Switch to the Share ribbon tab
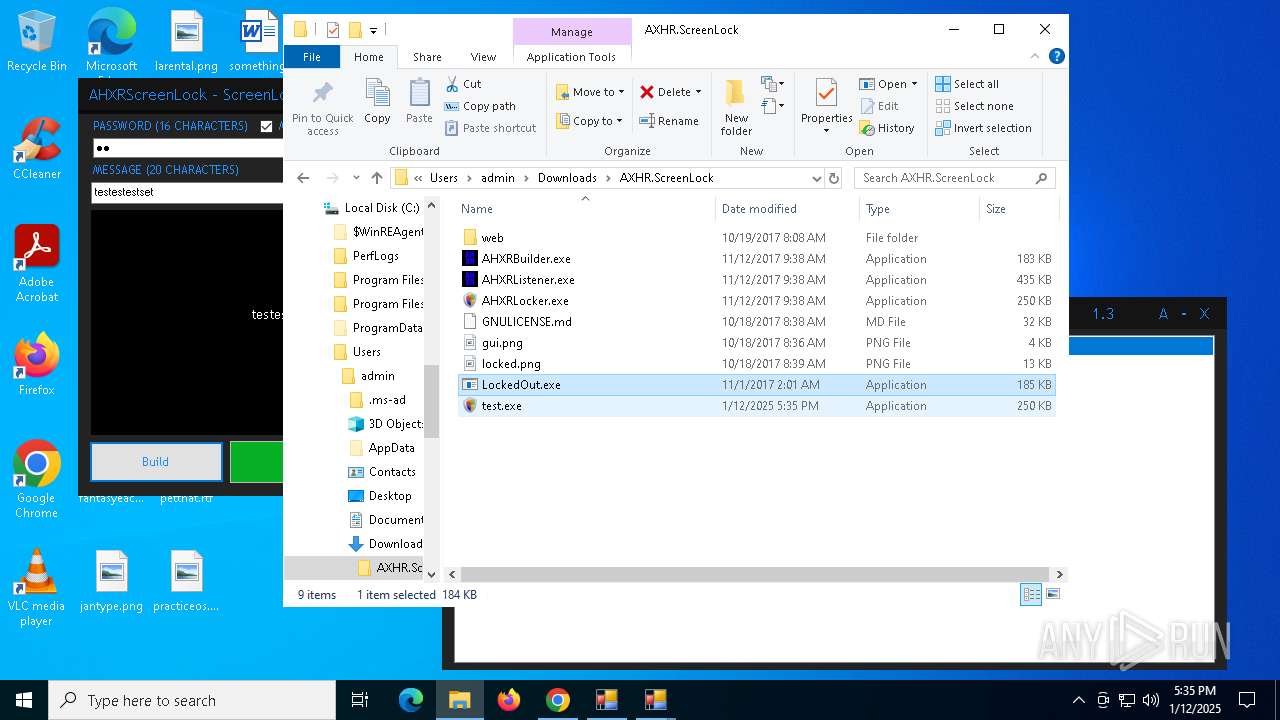This screenshot has height=720, width=1280. (x=427, y=57)
